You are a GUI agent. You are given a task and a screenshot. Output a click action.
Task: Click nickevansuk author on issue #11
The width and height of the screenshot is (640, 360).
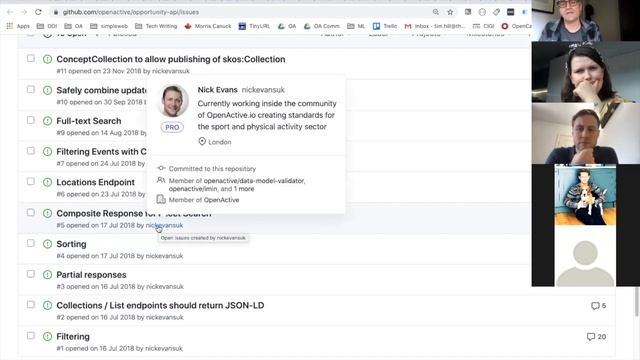171,71
